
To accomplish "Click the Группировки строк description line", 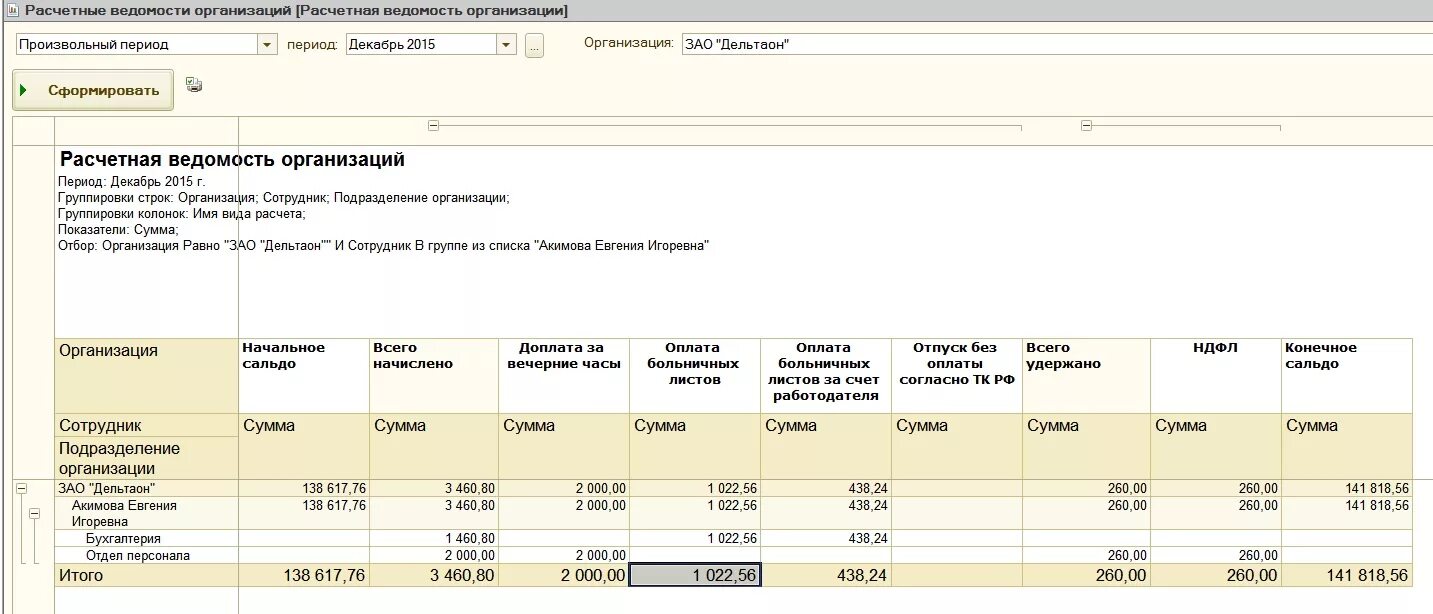I will pos(284,198).
